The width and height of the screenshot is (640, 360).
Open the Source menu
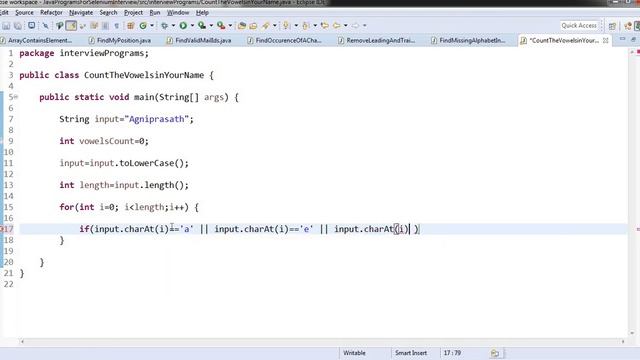click(x=24, y=13)
